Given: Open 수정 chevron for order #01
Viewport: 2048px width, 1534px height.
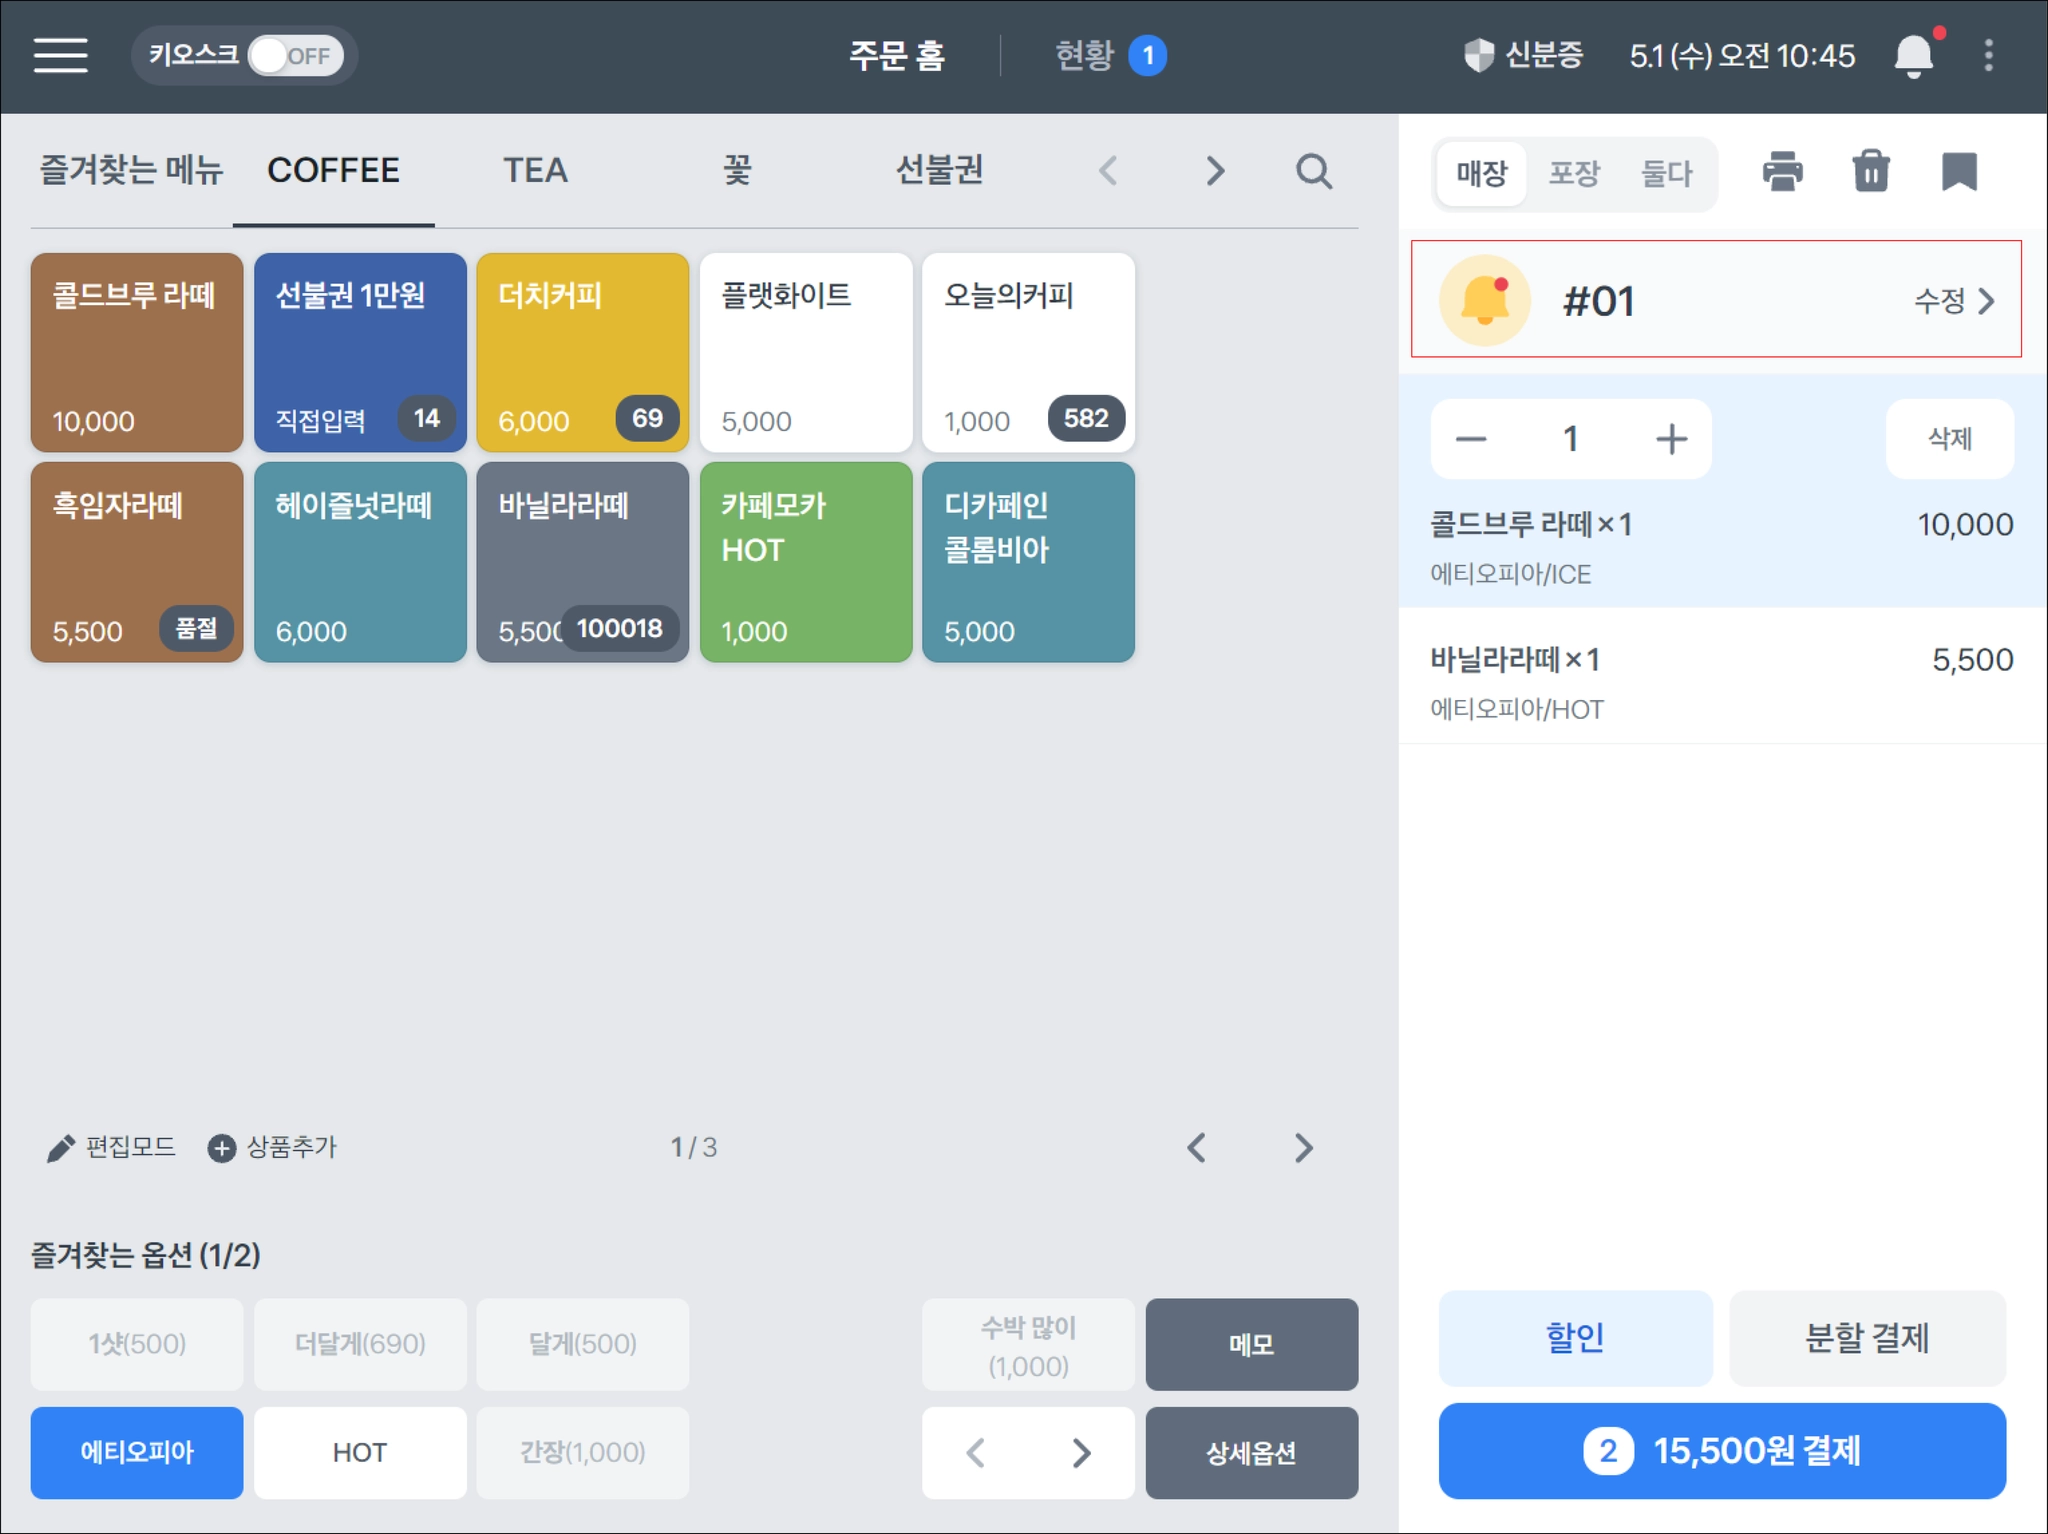Looking at the screenshot, I should click(x=1955, y=300).
